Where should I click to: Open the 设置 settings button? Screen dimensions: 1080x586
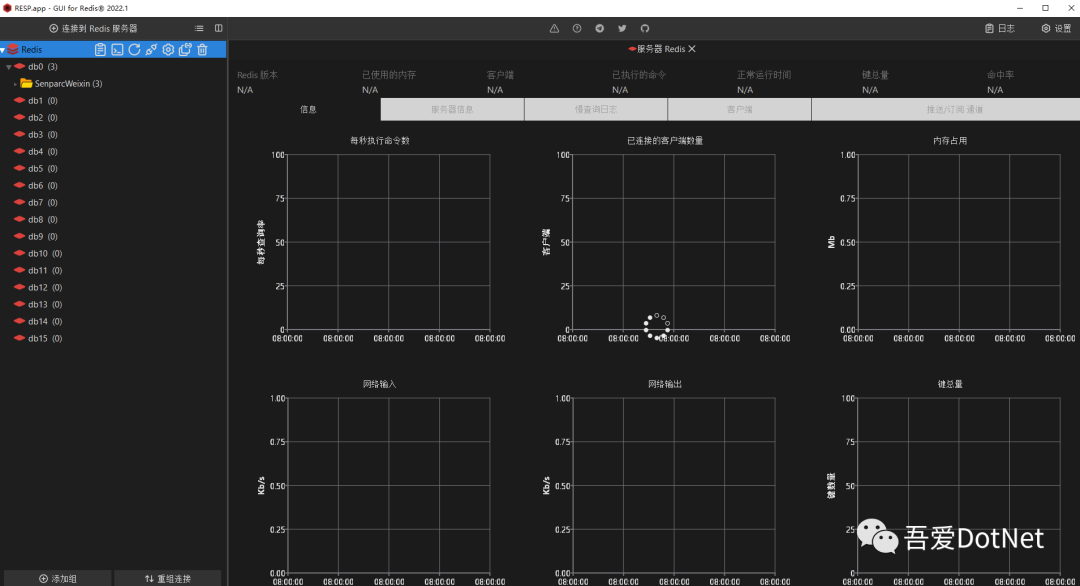pos(1057,28)
